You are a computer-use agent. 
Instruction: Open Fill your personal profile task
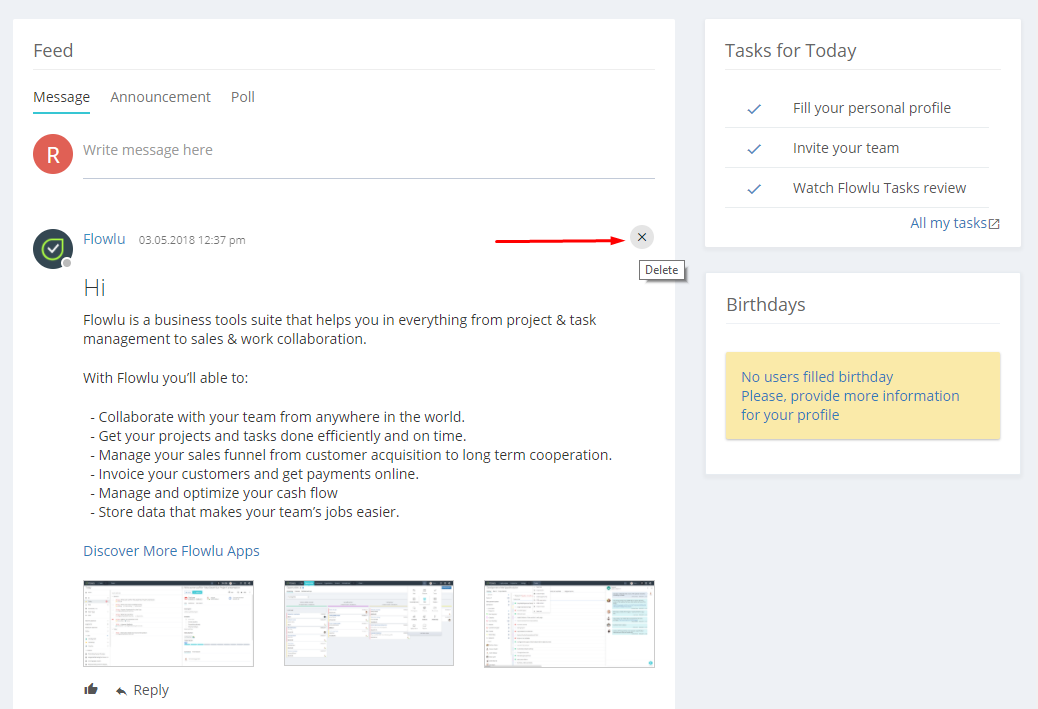click(872, 108)
